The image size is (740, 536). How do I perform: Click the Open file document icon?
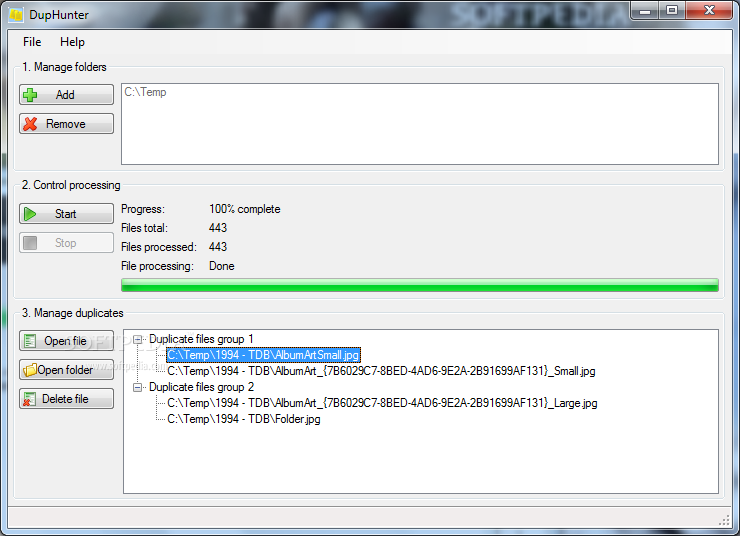[30, 341]
